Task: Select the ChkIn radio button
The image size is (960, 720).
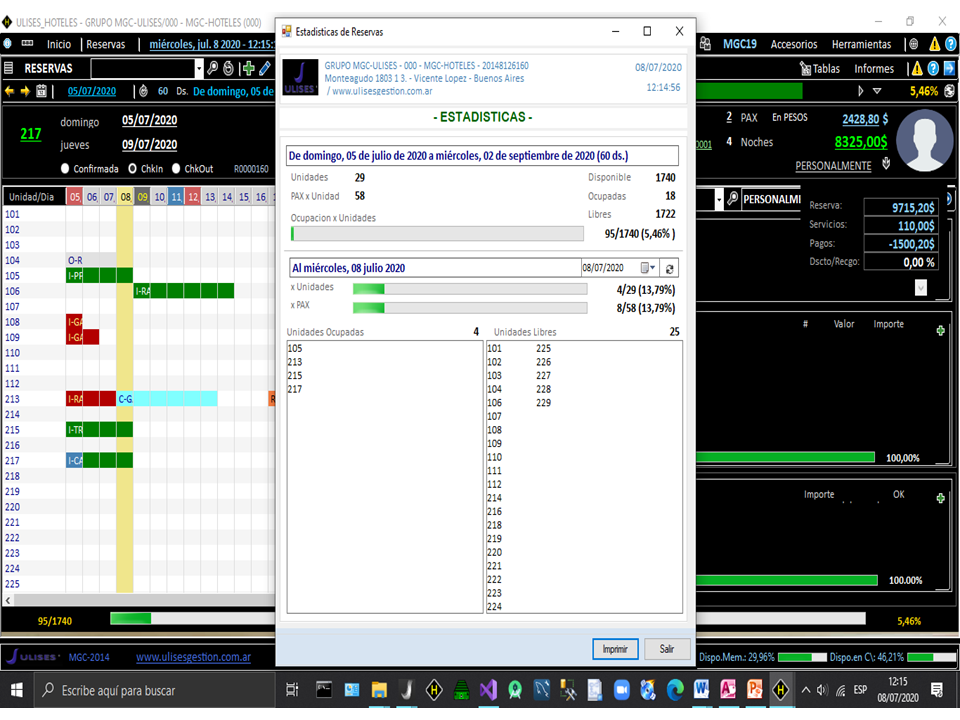Action: point(132,168)
